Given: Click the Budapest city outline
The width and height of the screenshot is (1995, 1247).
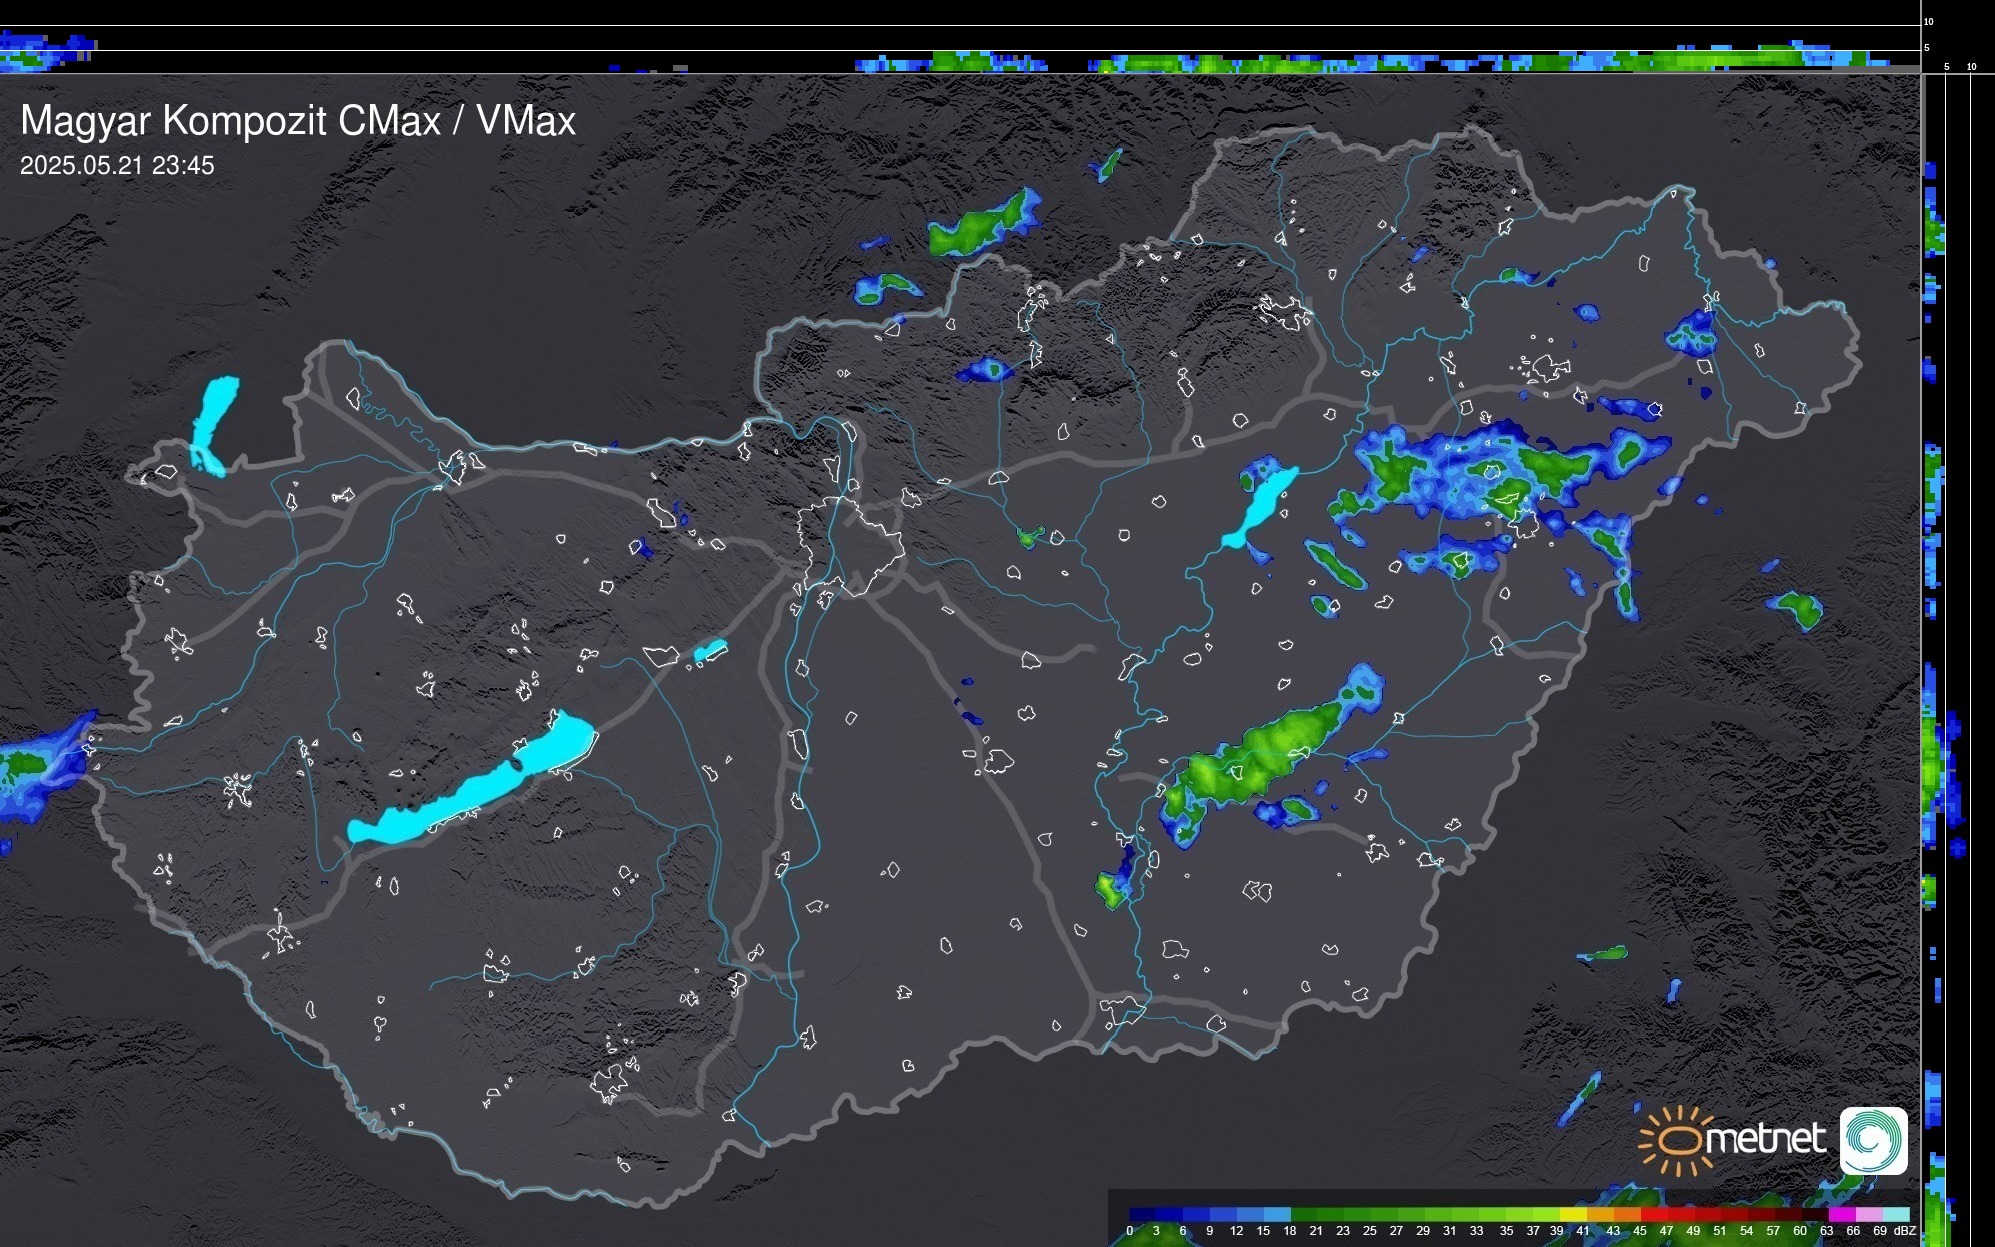Looking at the screenshot, I should (x=850, y=545).
